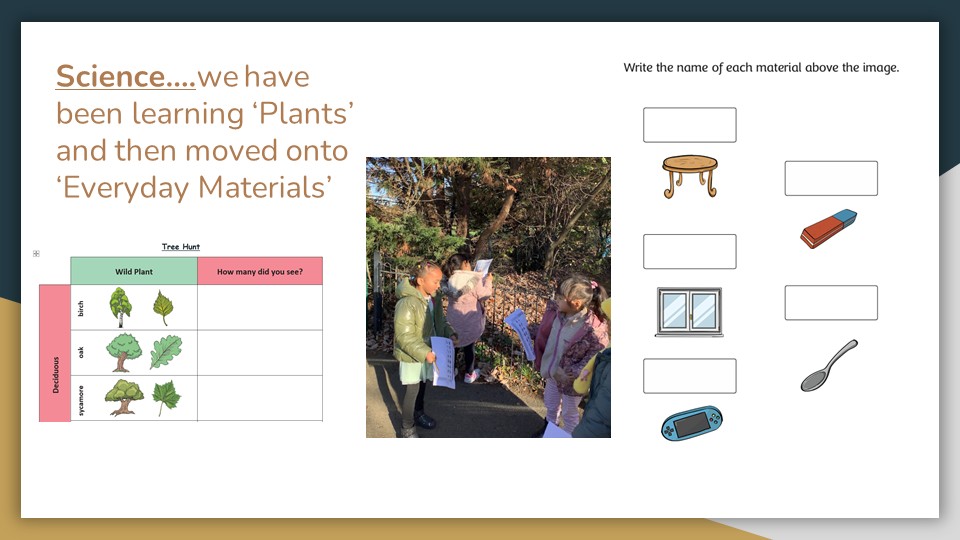
Task: Select the answer box above the game console
Action: click(x=689, y=376)
